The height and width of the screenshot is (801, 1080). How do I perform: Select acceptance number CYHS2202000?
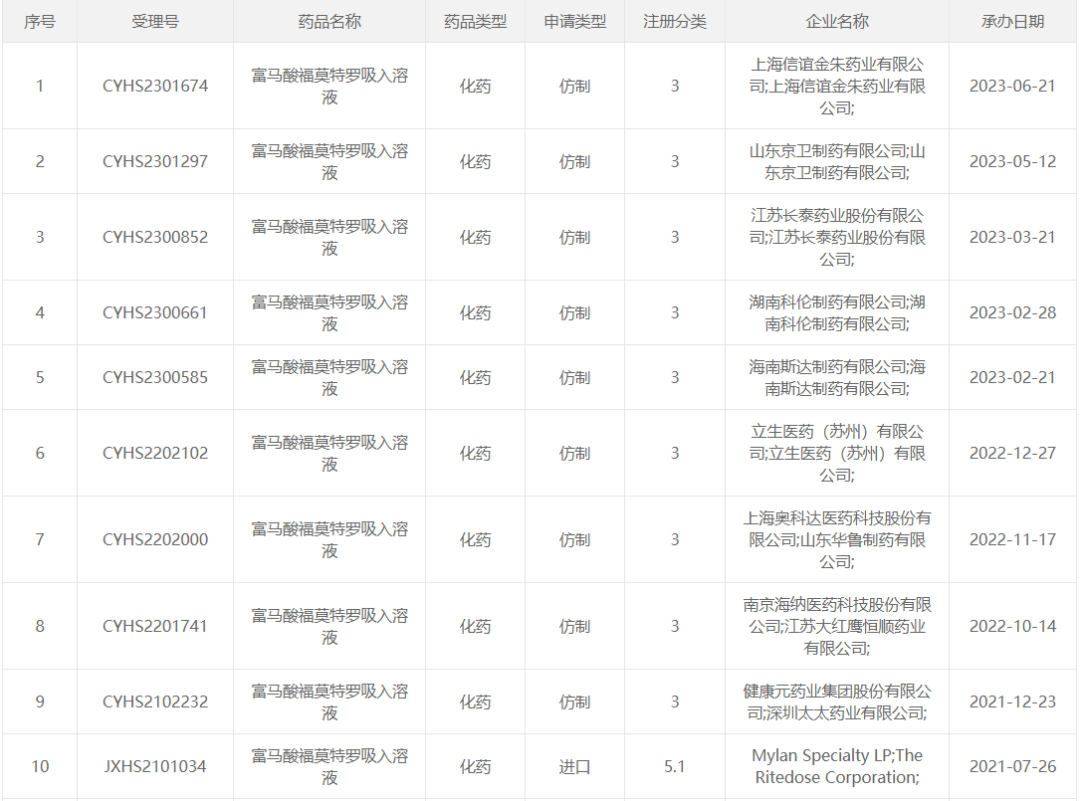coord(155,539)
